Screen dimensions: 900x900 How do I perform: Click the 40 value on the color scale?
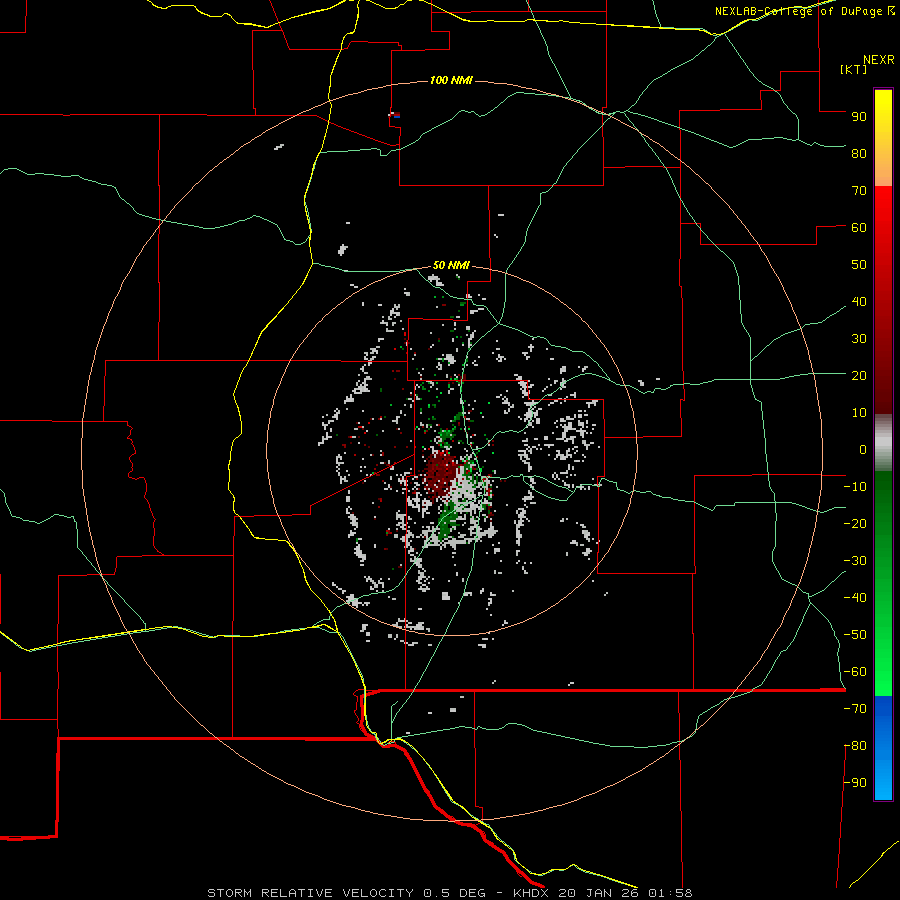(859, 301)
